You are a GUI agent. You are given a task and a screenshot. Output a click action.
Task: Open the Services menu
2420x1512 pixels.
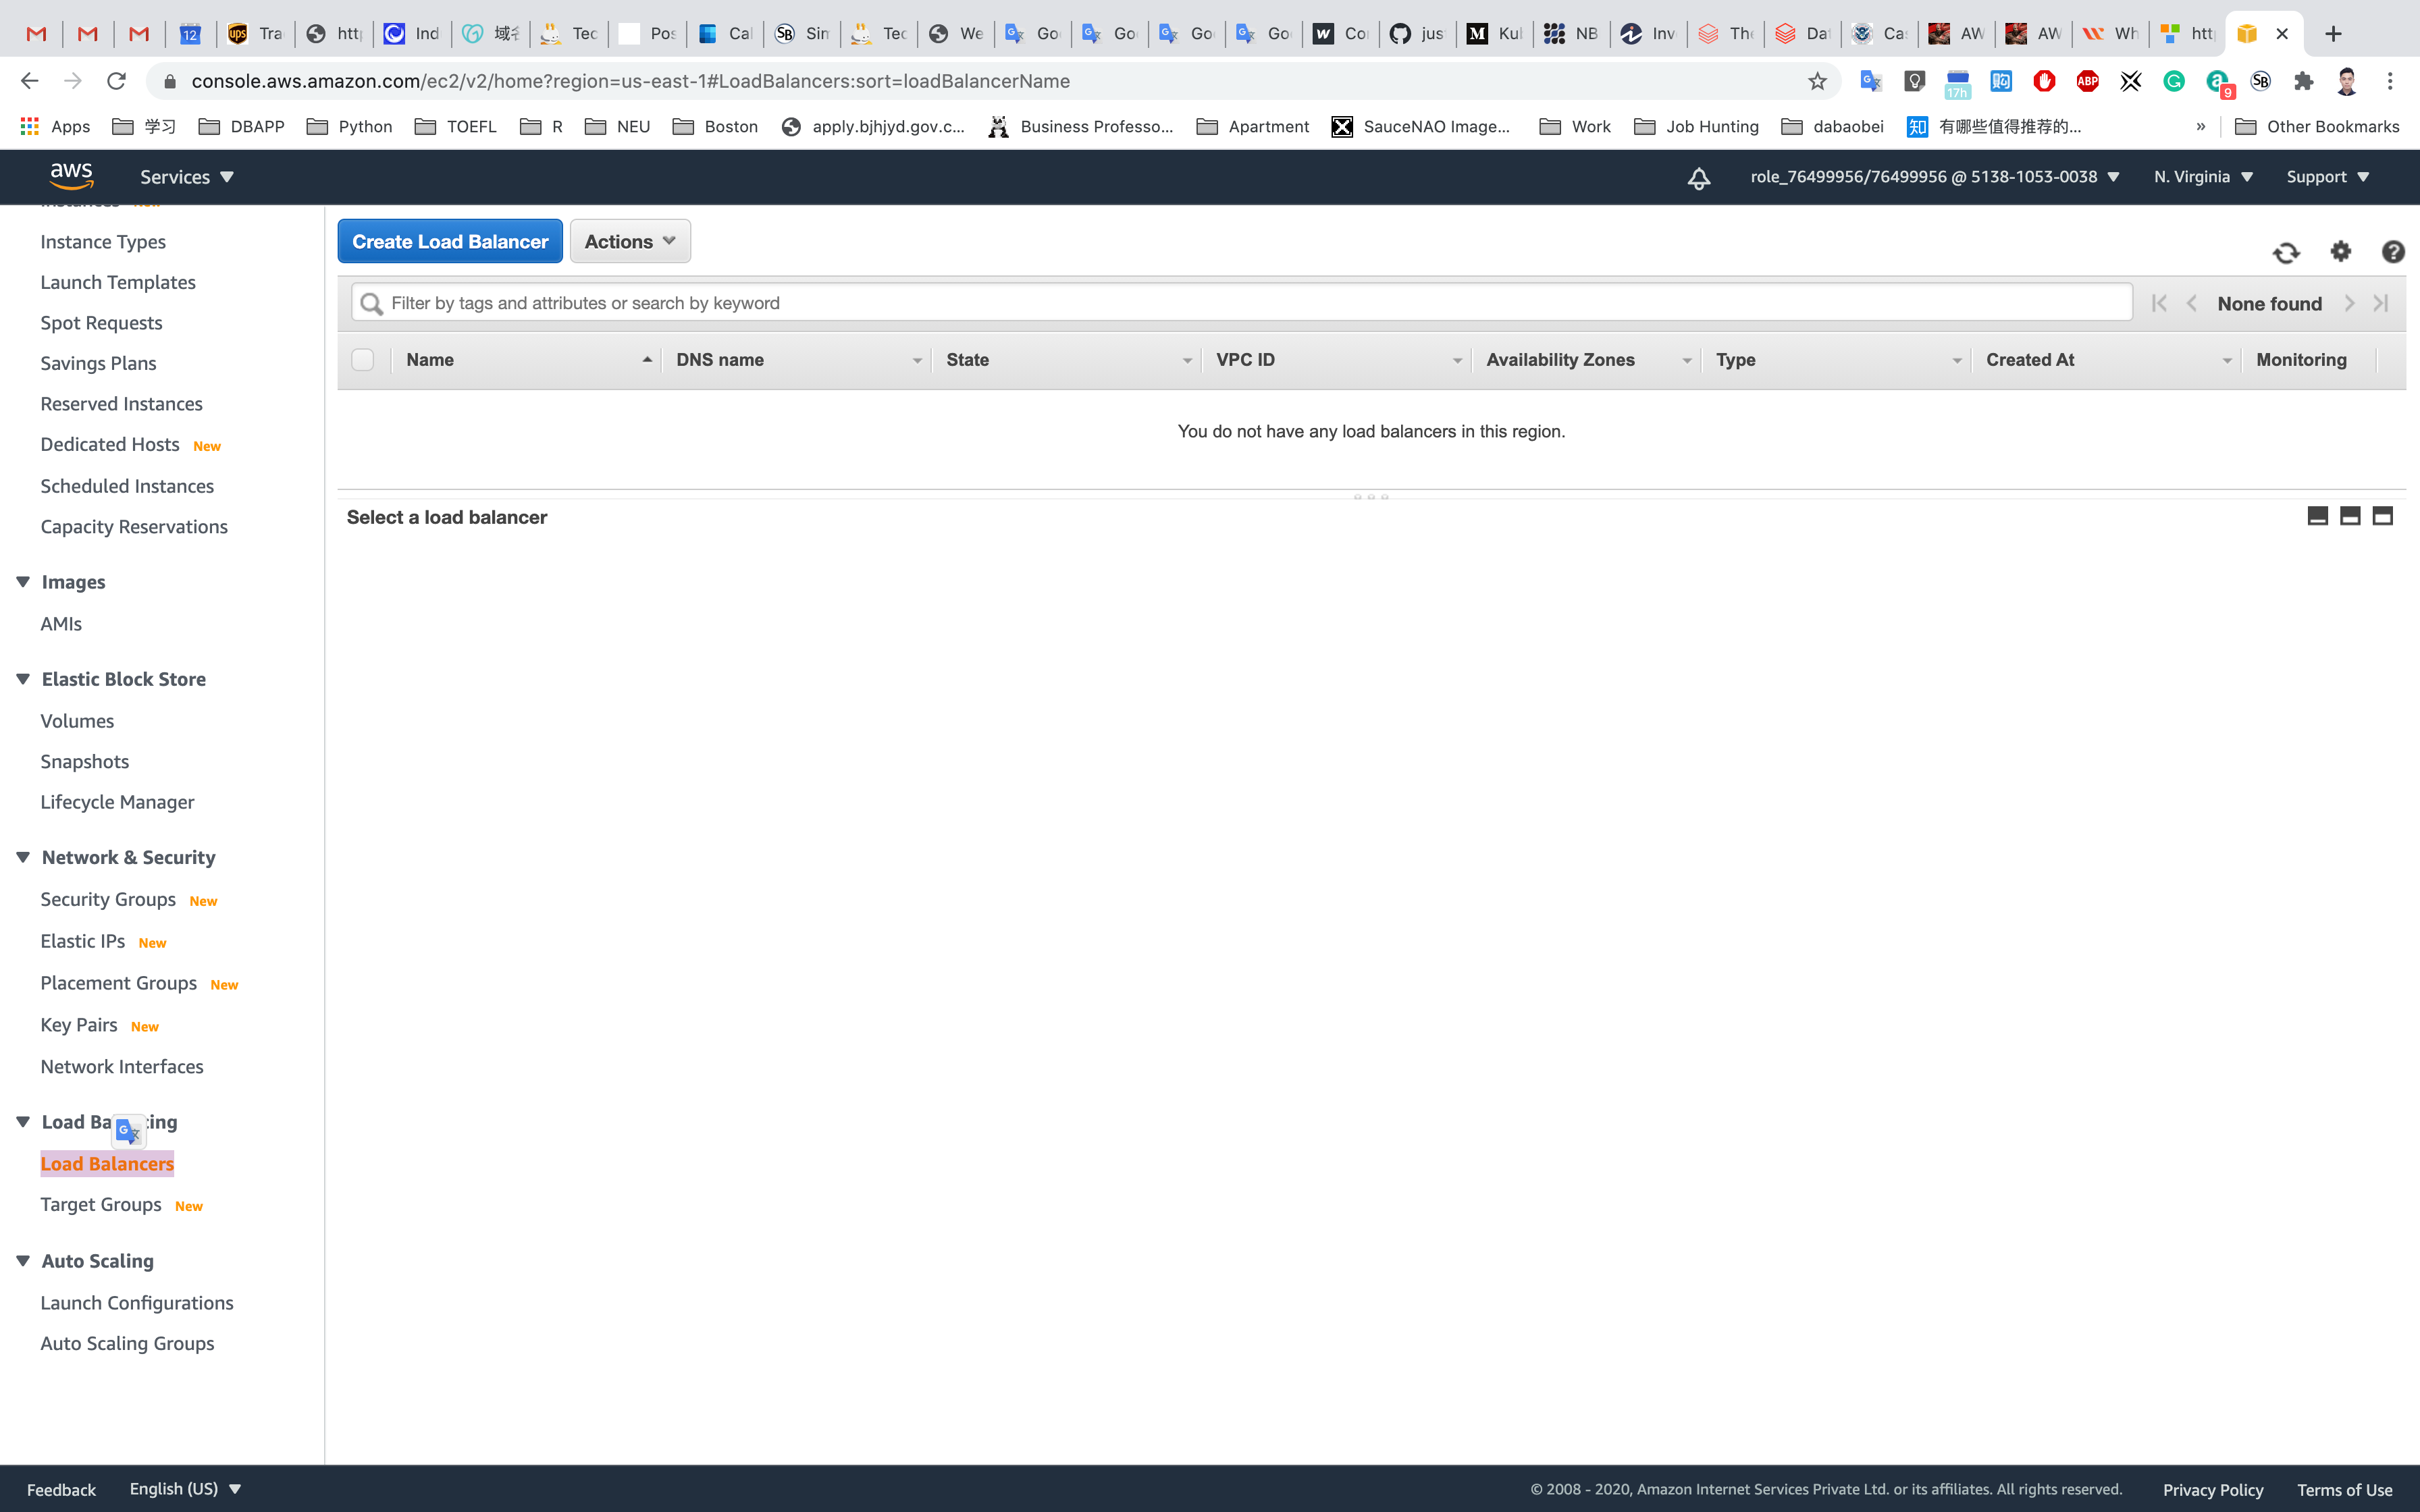click(x=186, y=177)
